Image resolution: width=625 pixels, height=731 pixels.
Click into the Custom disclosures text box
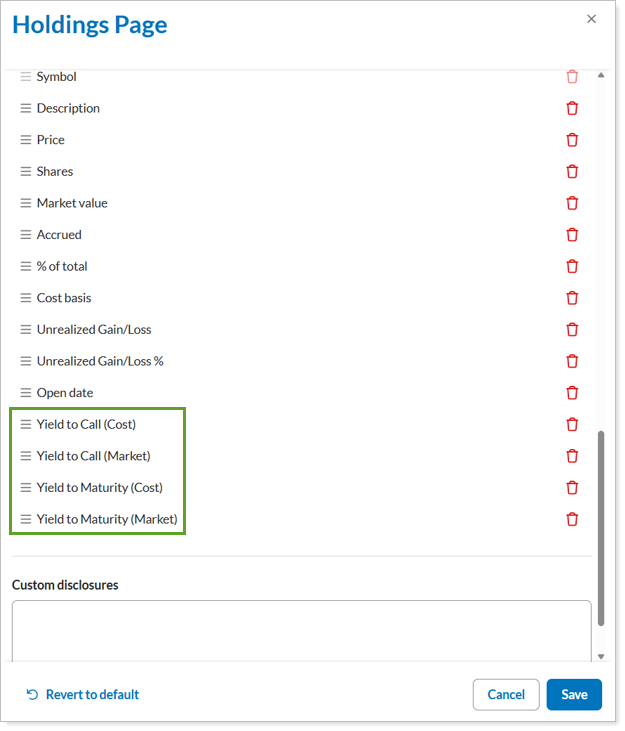pos(301,630)
